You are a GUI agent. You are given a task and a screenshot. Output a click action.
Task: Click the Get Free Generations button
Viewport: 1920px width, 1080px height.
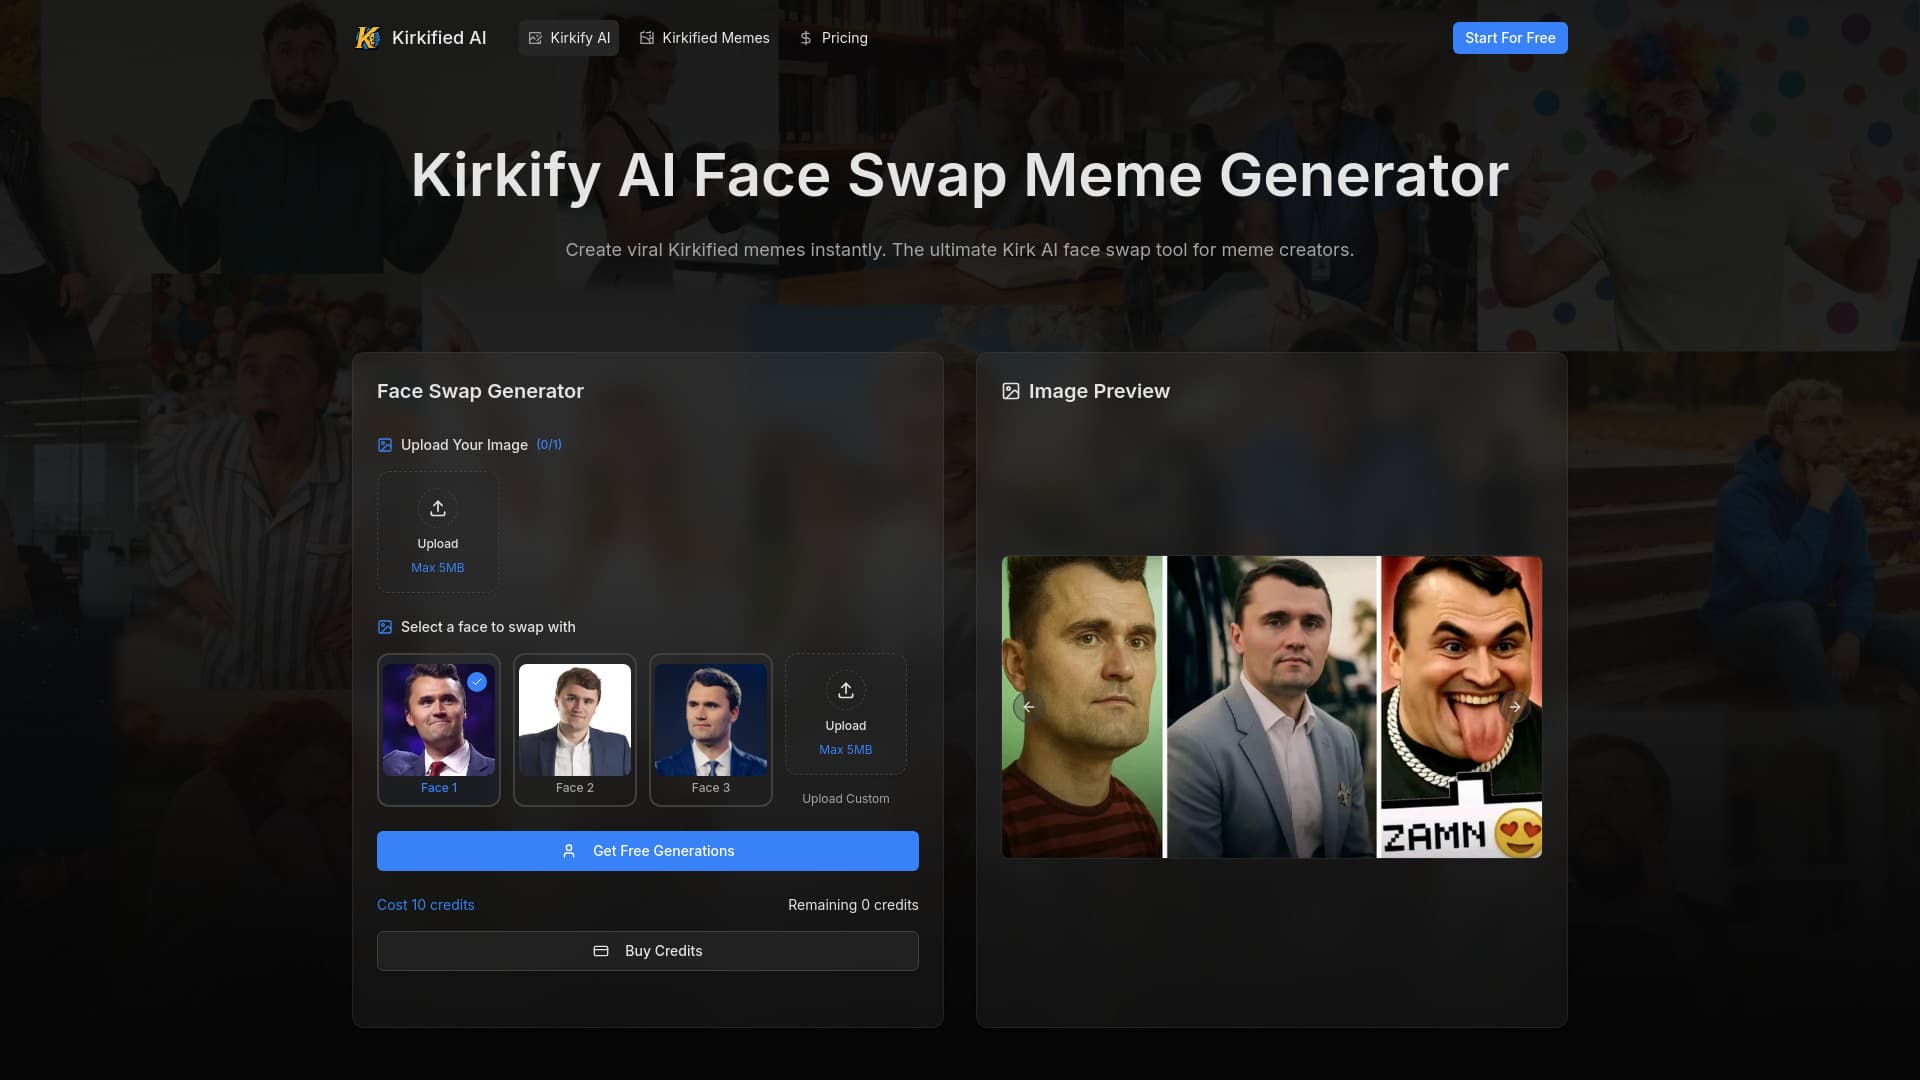click(647, 851)
